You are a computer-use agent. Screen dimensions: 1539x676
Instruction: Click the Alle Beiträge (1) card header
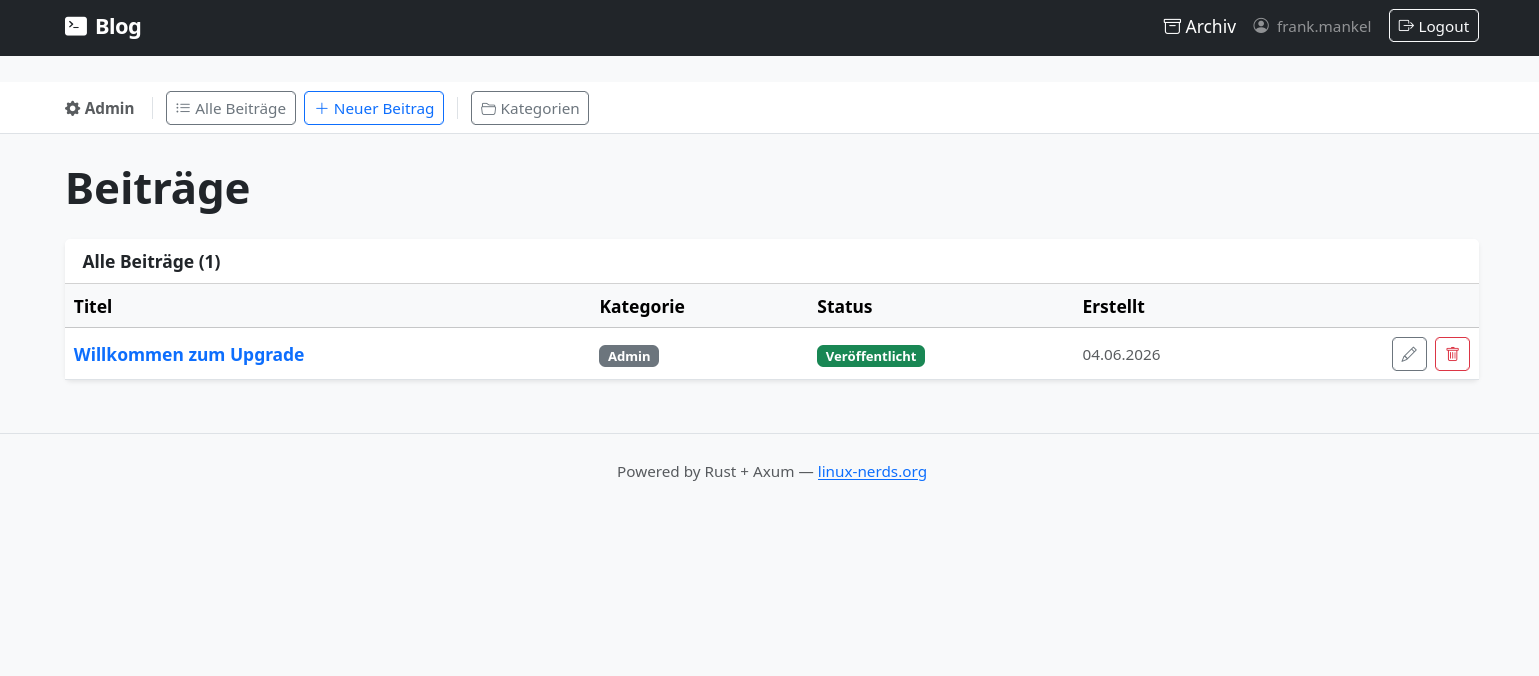tap(772, 262)
